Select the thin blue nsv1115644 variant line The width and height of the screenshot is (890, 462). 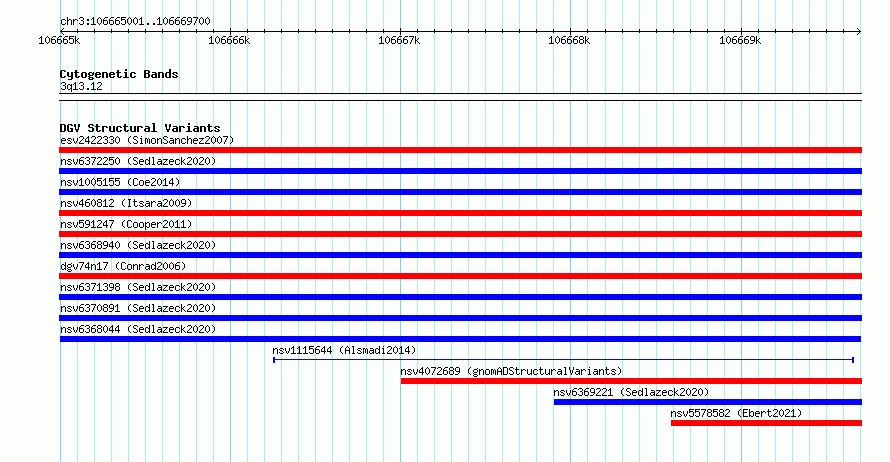[564, 360]
